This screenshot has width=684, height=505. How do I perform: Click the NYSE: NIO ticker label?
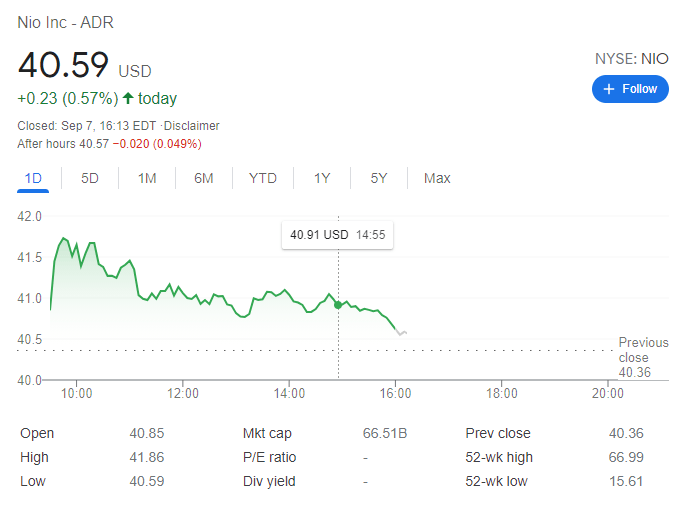tap(631, 58)
